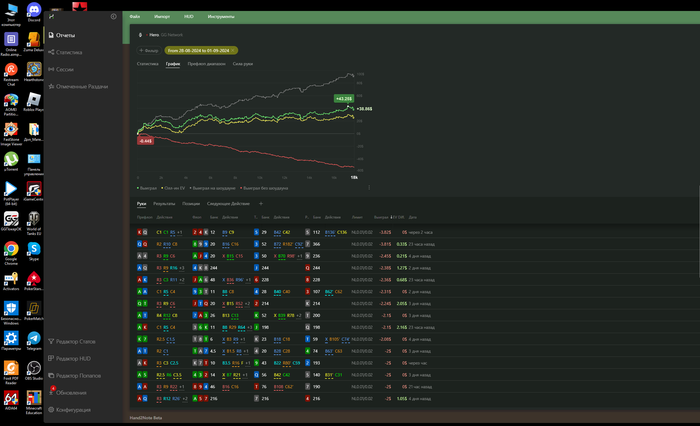Screen dimensions: 700x426
Task: Open Discord desktop shortcut
Action: [34, 12]
